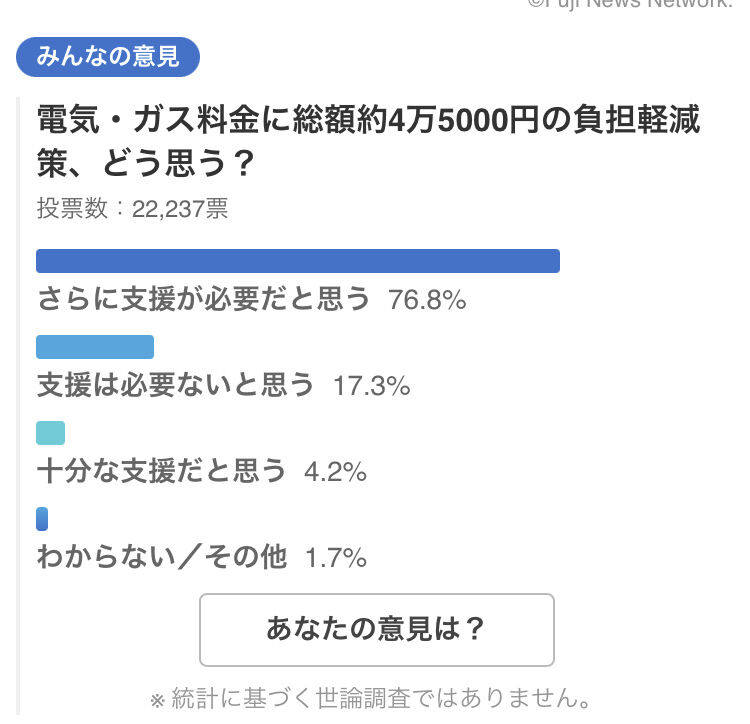The width and height of the screenshot is (750, 724).
Task: Click the 投票数：22,237票 vote count
Action: [x=132, y=208]
